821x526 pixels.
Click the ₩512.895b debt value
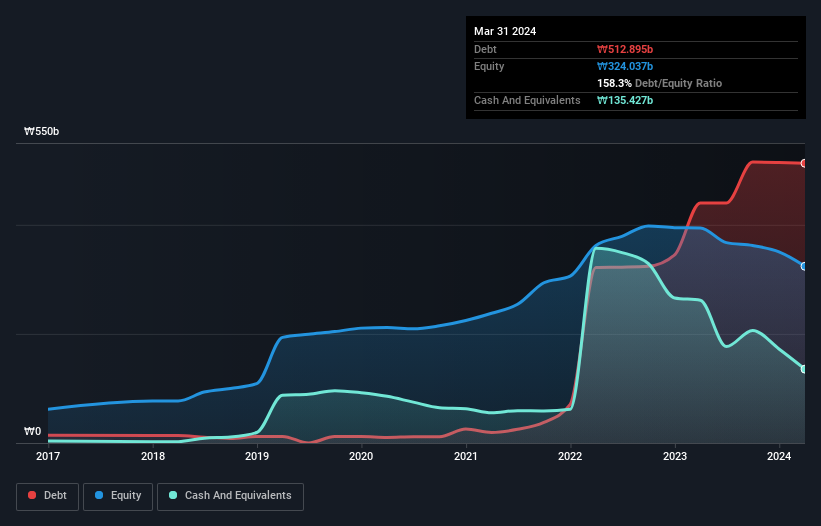pyautogui.click(x=625, y=49)
